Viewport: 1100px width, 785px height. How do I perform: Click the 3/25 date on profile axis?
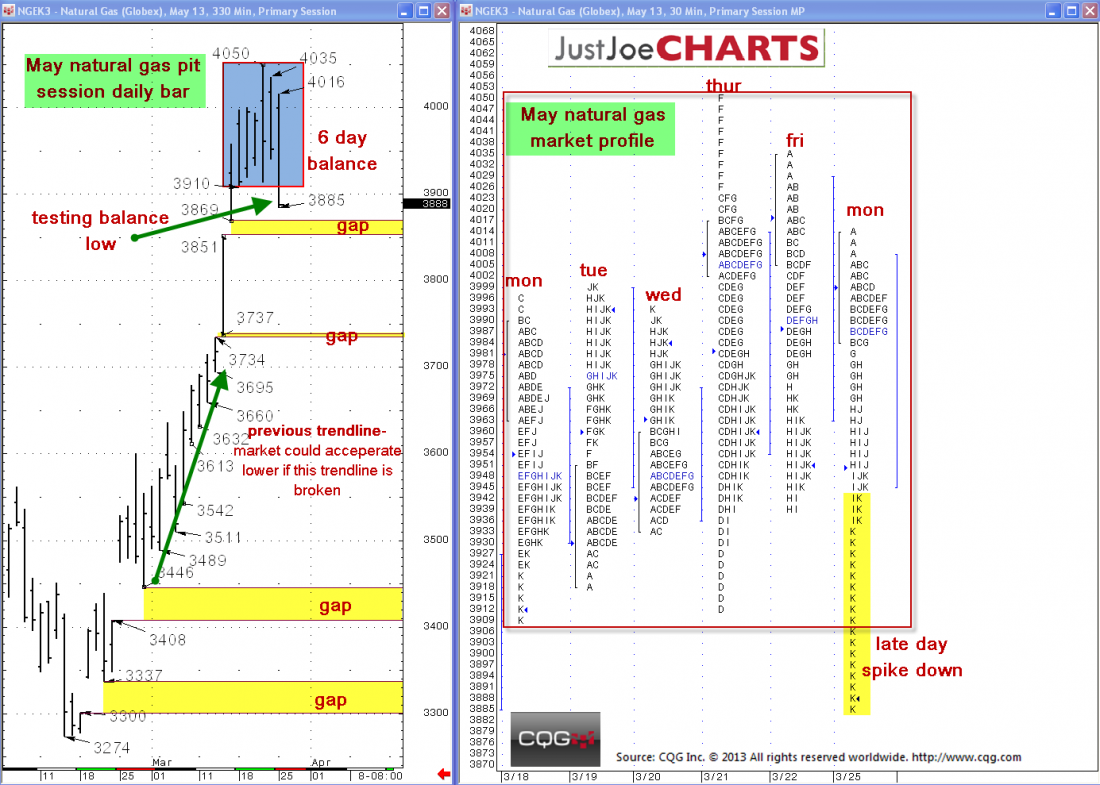coord(849,776)
